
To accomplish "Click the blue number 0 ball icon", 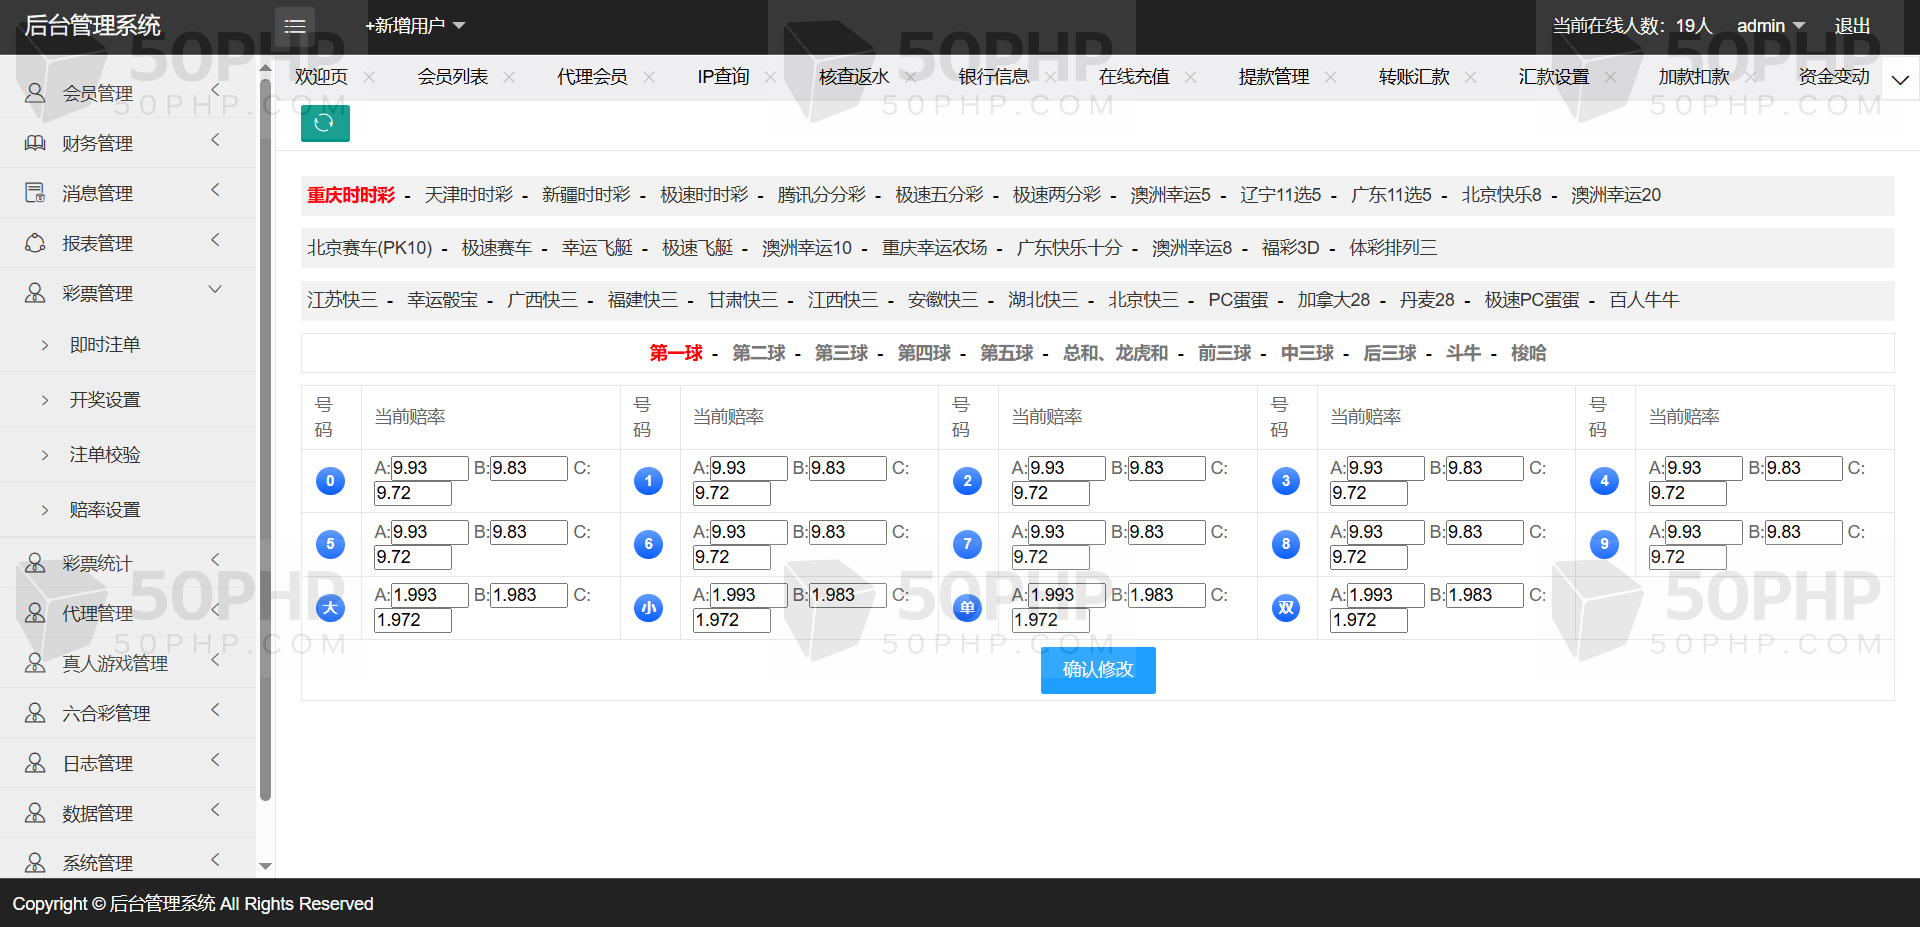I will click(330, 481).
